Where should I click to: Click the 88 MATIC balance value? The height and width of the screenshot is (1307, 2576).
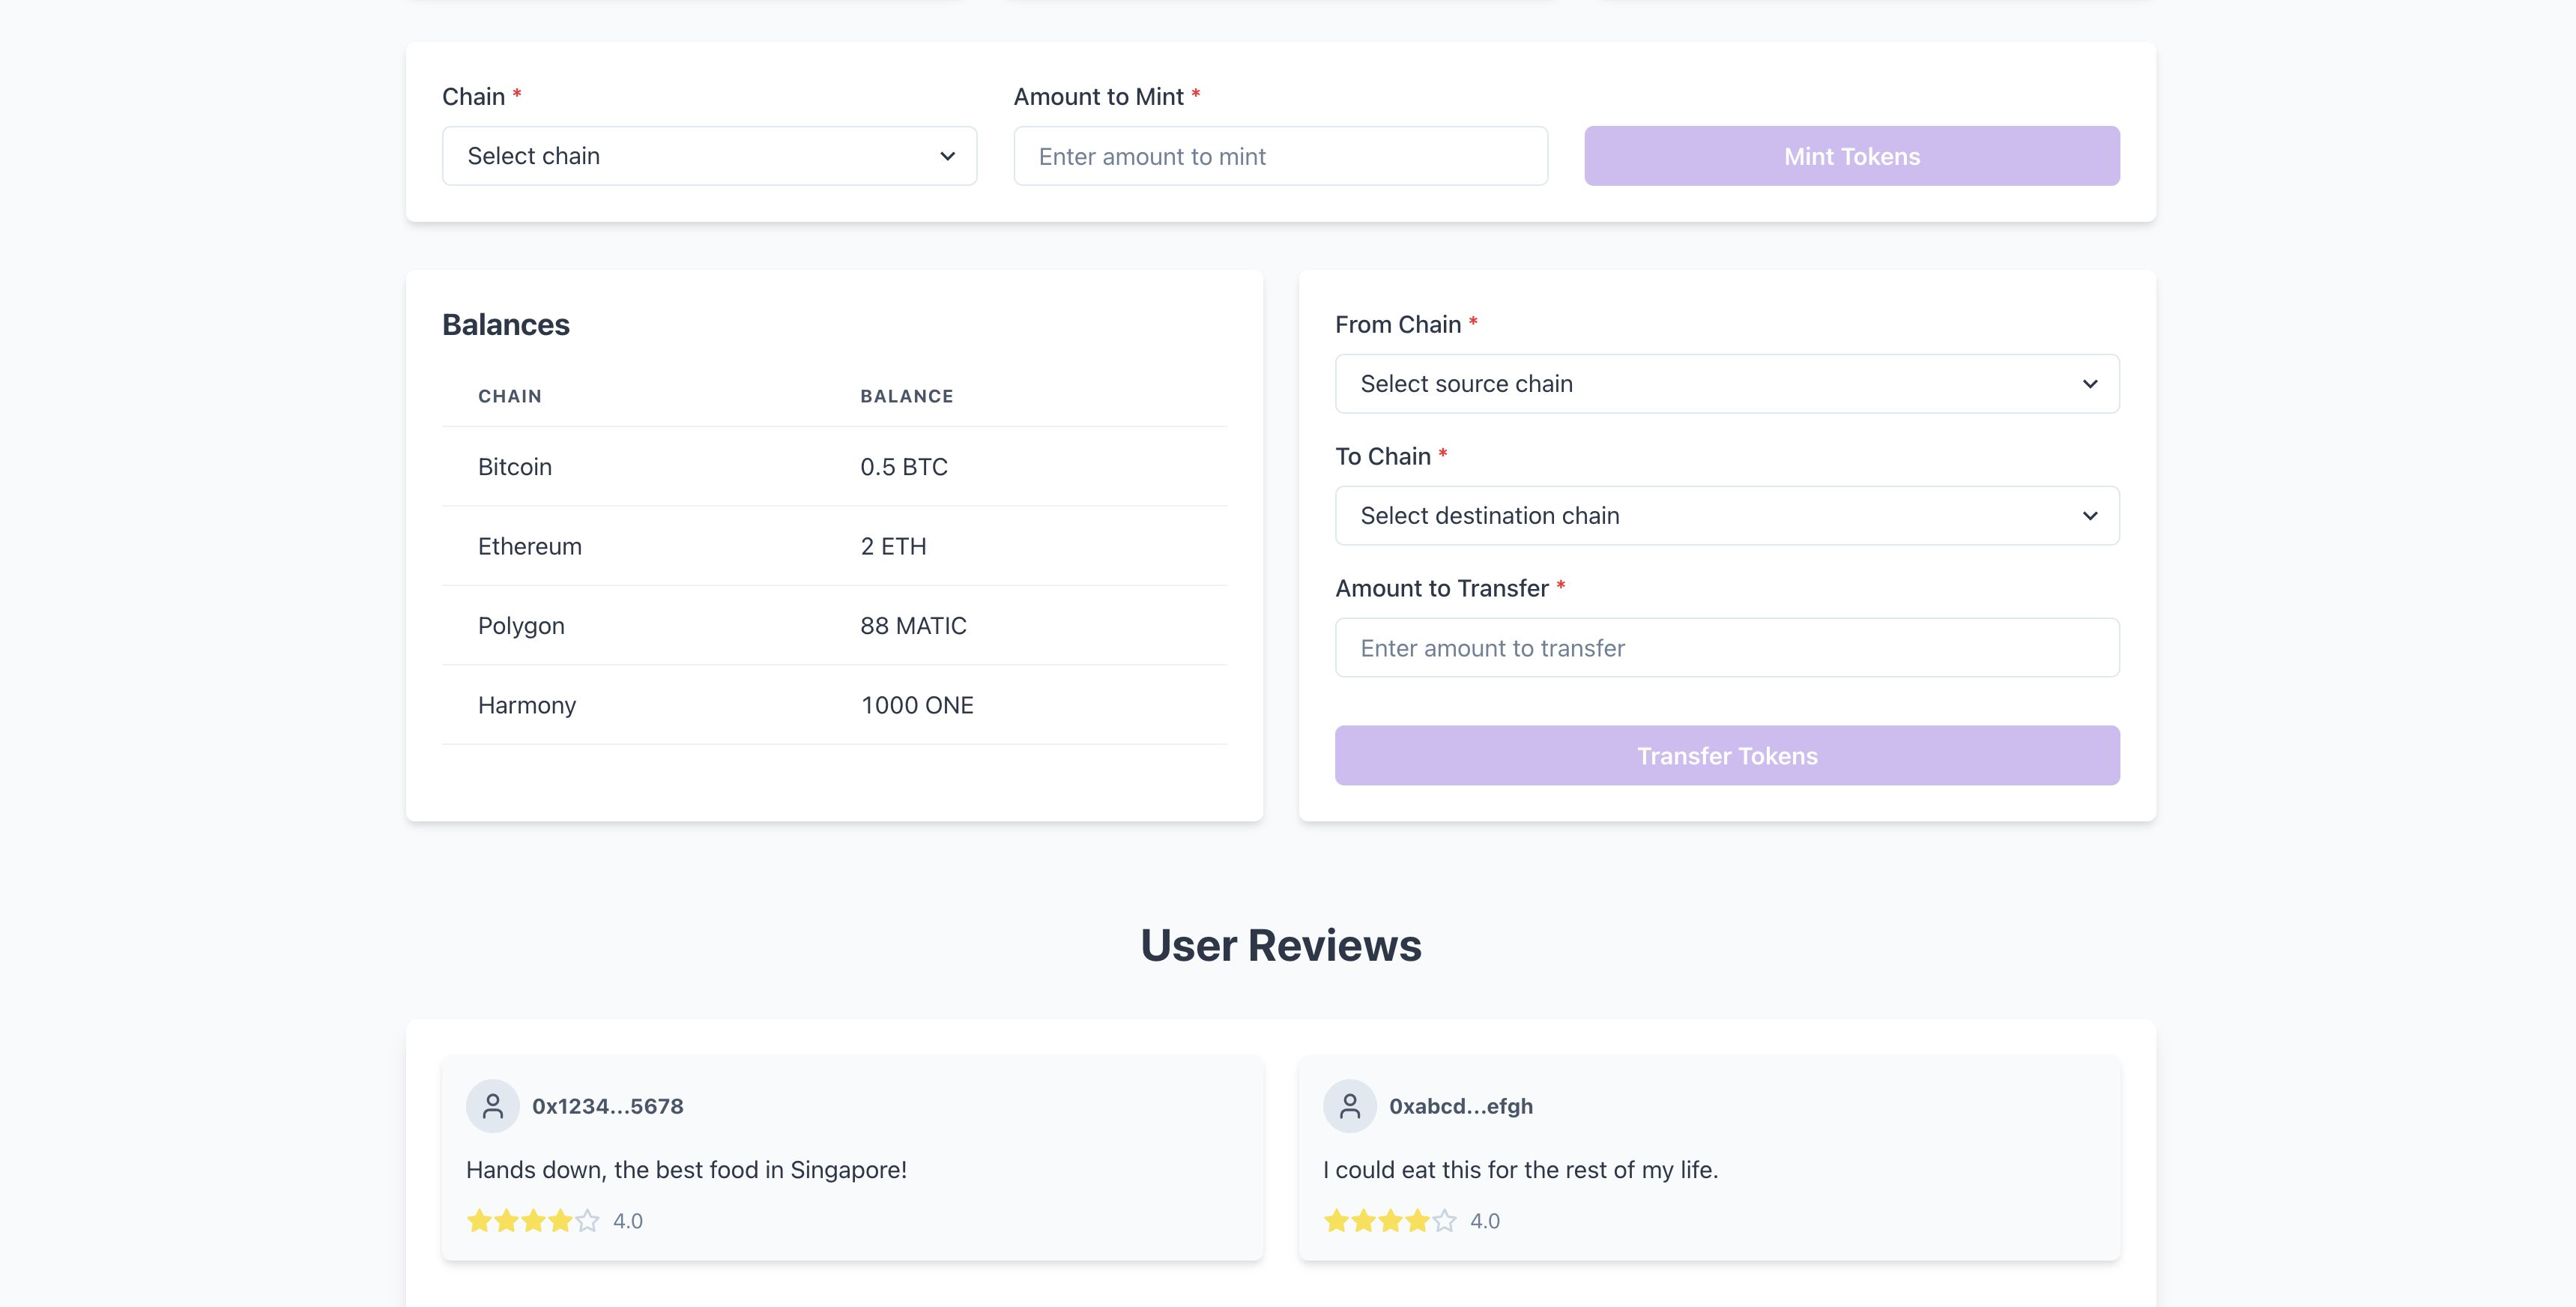(x=914, y=626)
